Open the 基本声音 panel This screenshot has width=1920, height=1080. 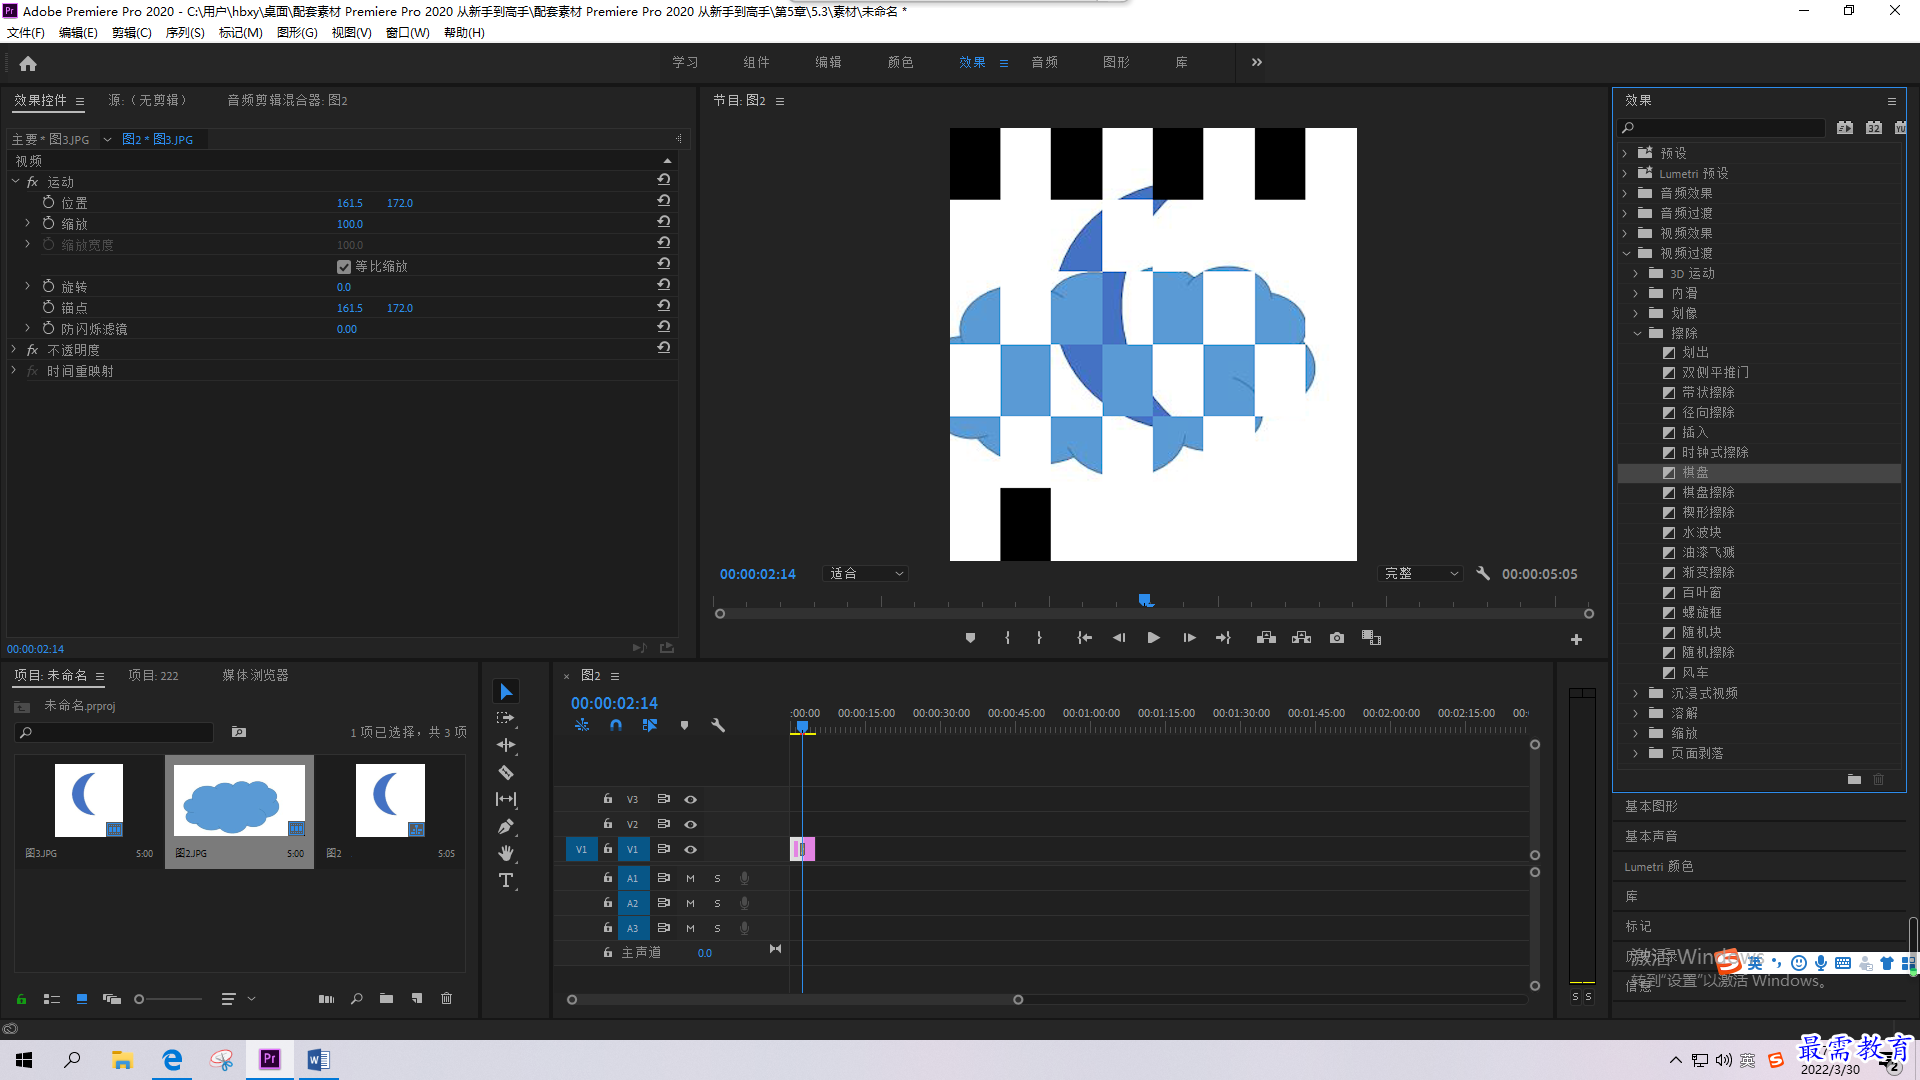pyautogui.click(x=1651, y=836)
